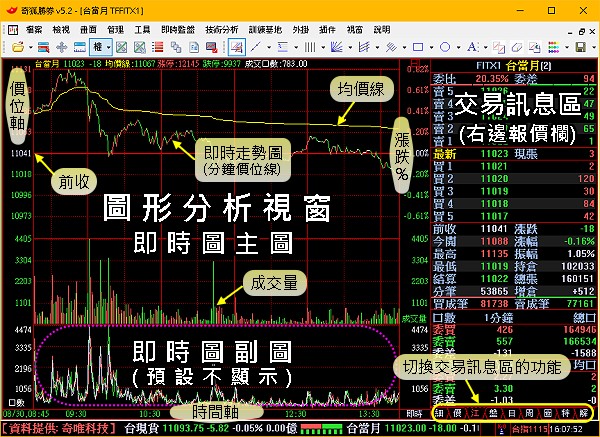Click the overlapping squares toolbar icon
600x437 pixels.
coord(176,47)
